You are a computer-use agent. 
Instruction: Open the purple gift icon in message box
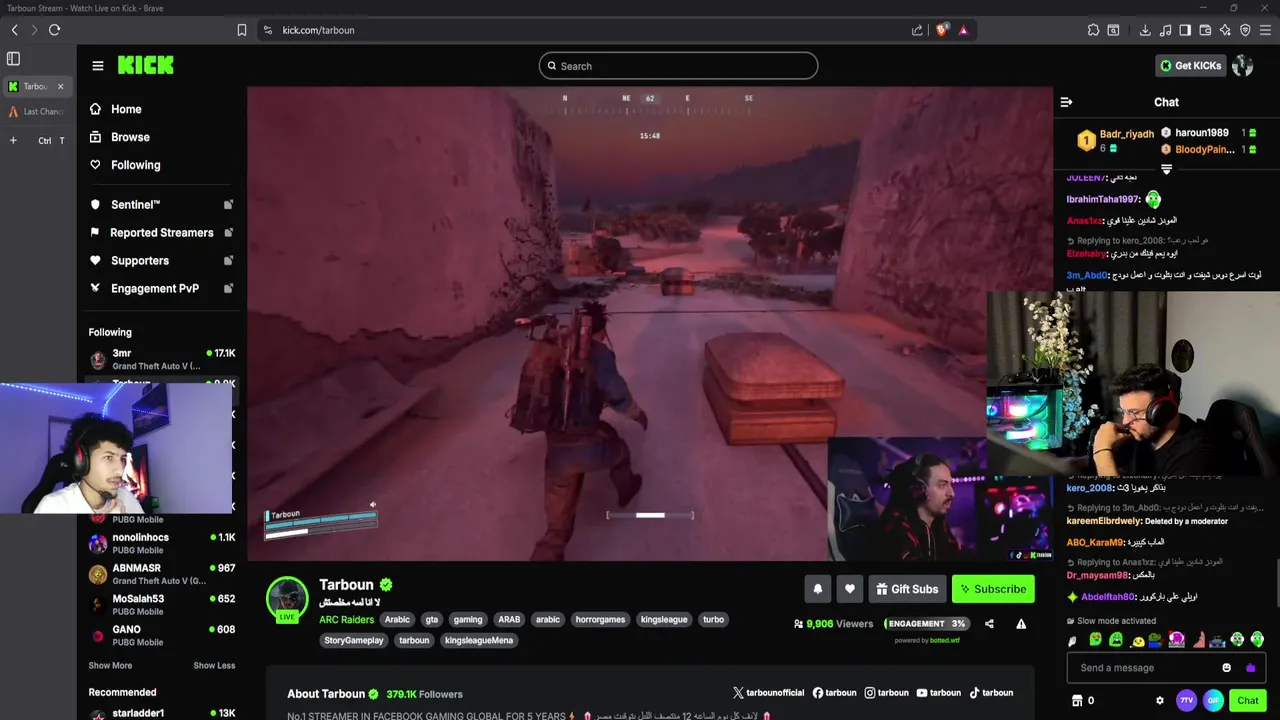coord(1250,668)
